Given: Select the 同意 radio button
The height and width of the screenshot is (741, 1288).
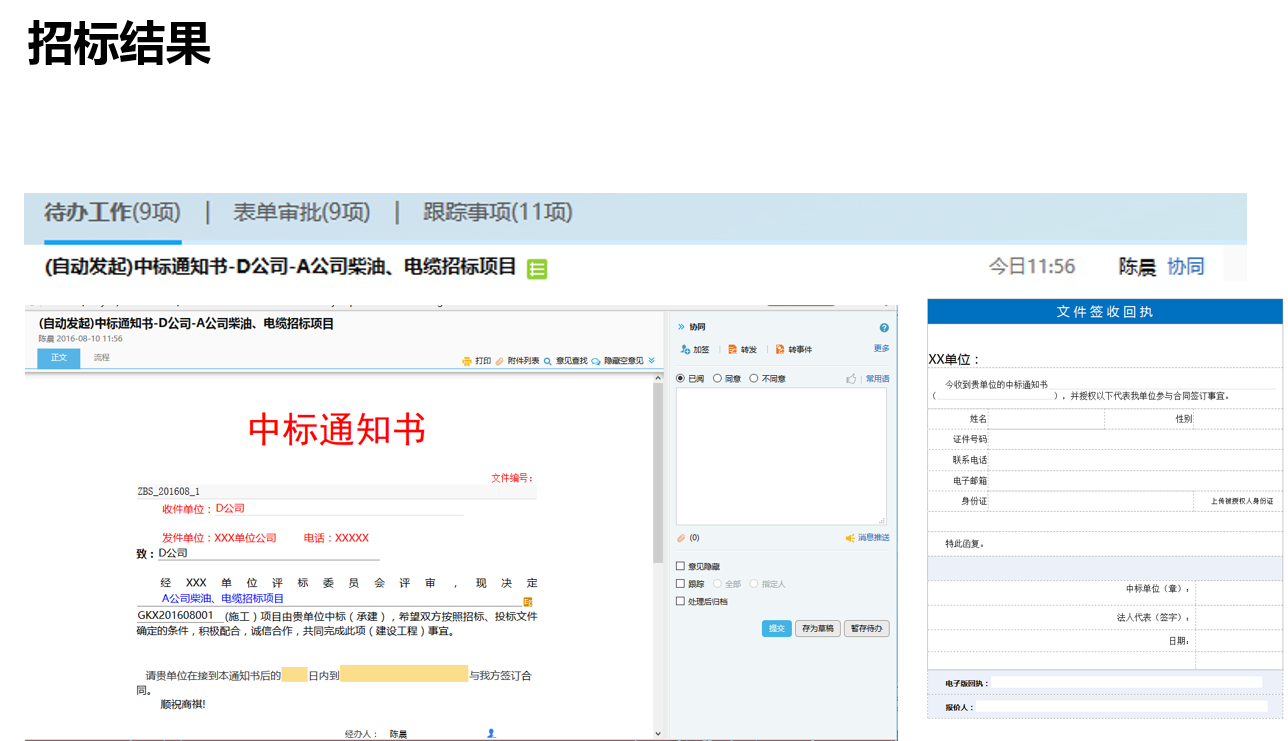Looking at the screenshot, I should (x=718, y=379).
